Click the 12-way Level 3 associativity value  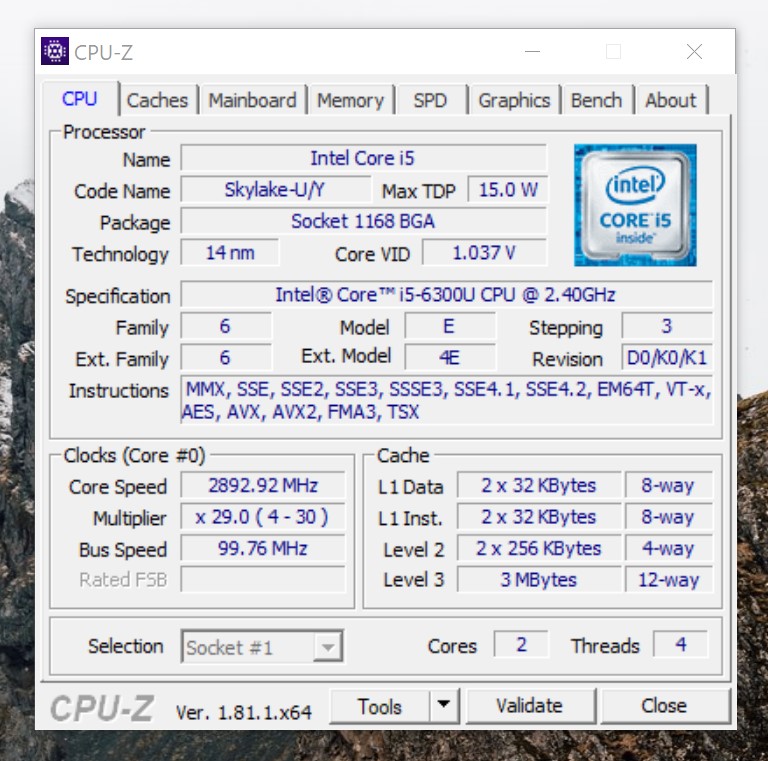point(669,579)
